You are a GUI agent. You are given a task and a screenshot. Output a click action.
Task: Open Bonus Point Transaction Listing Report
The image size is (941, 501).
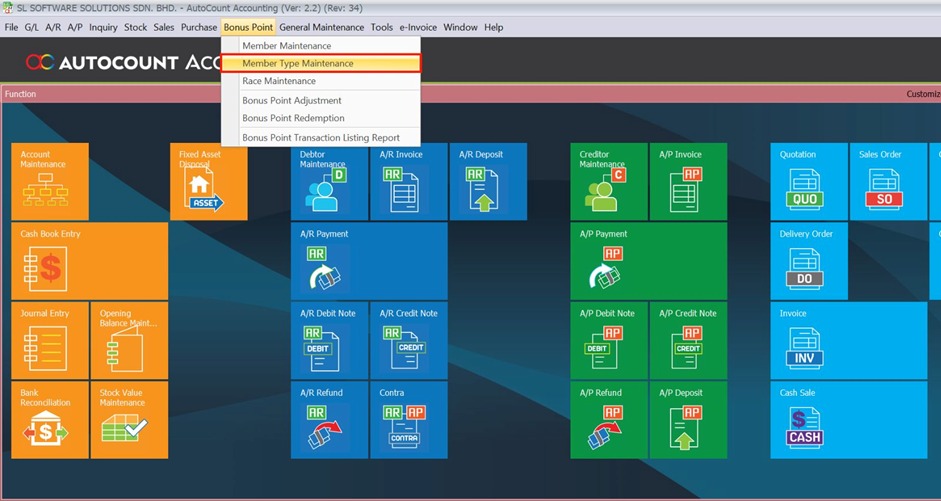(320, 138)
